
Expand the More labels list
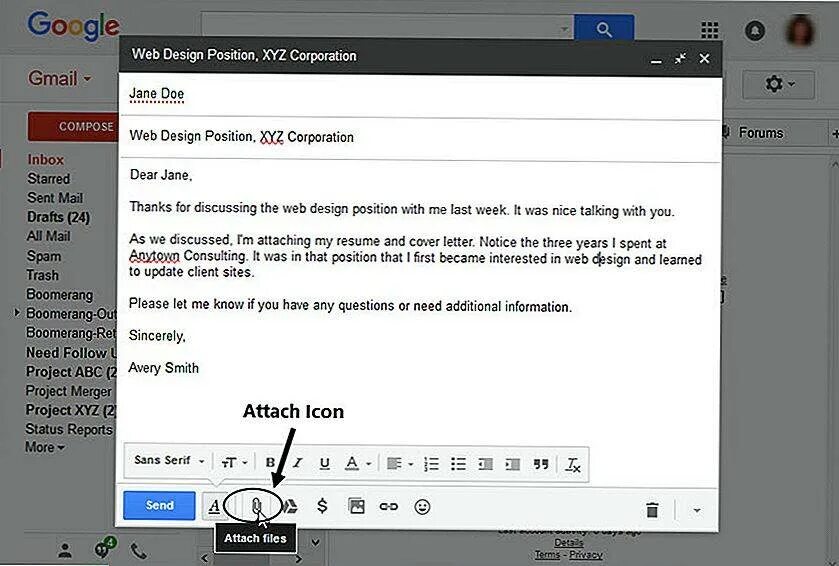coord(45,447)
